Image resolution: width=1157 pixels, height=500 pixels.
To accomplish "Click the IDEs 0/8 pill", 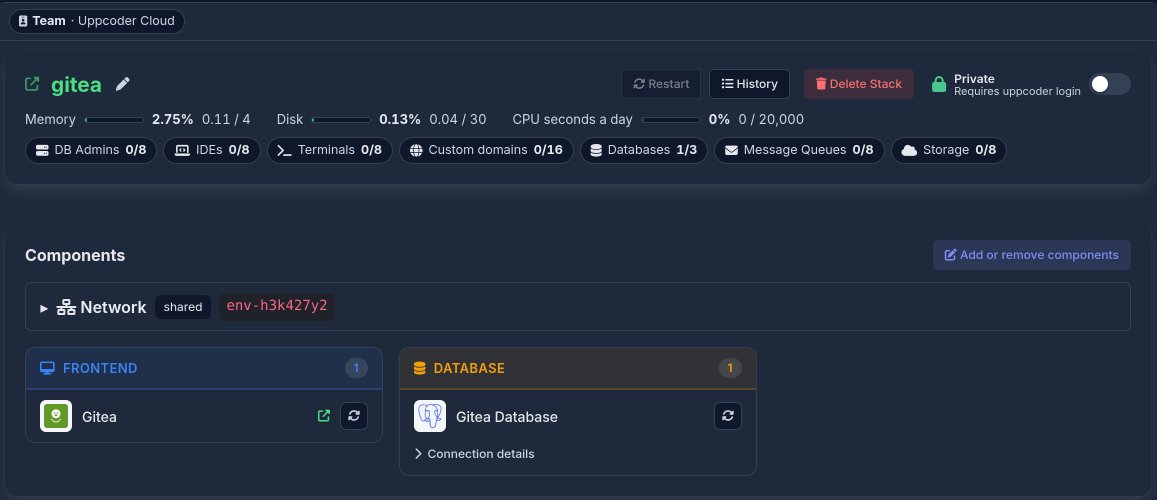I will tap(212, 150).
